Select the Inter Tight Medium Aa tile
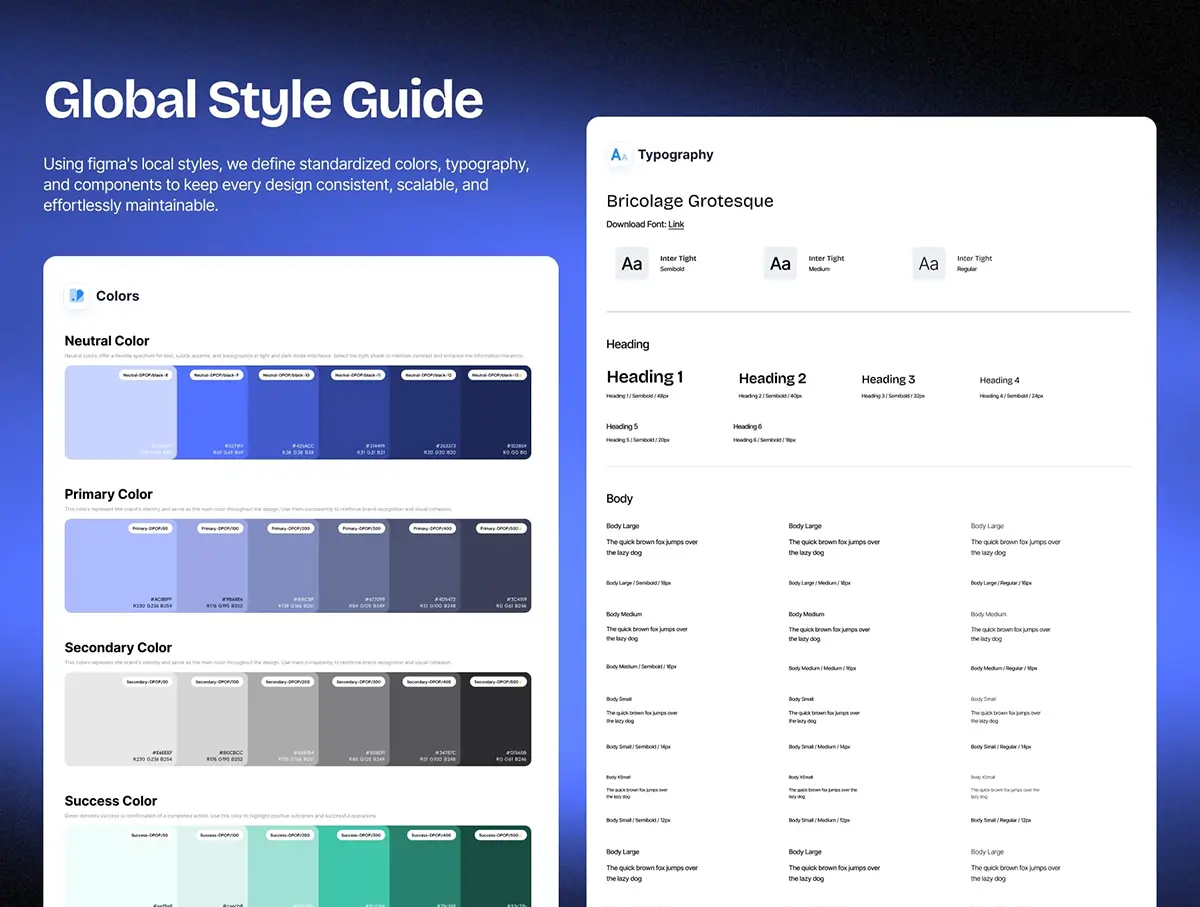 (780, 264)
